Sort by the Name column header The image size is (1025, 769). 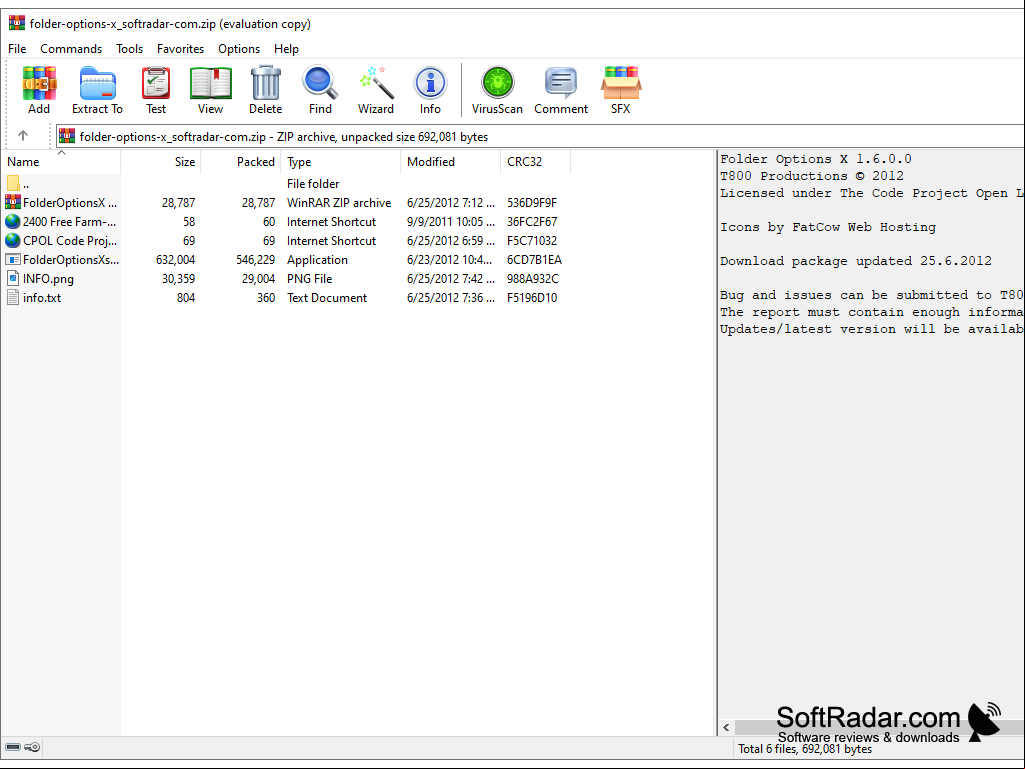[x=61, y=162]
